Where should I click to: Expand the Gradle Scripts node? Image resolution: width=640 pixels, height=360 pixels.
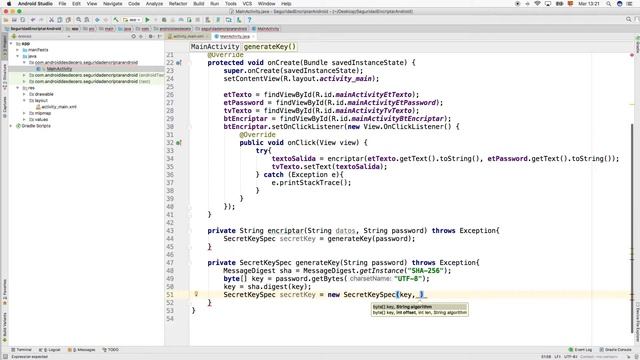11,126
